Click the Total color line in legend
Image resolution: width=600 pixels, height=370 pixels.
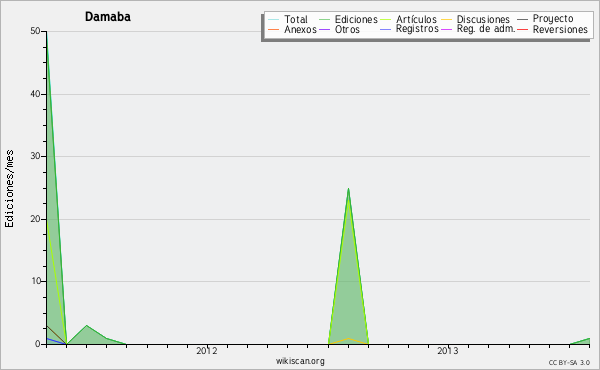click(274, 20)
